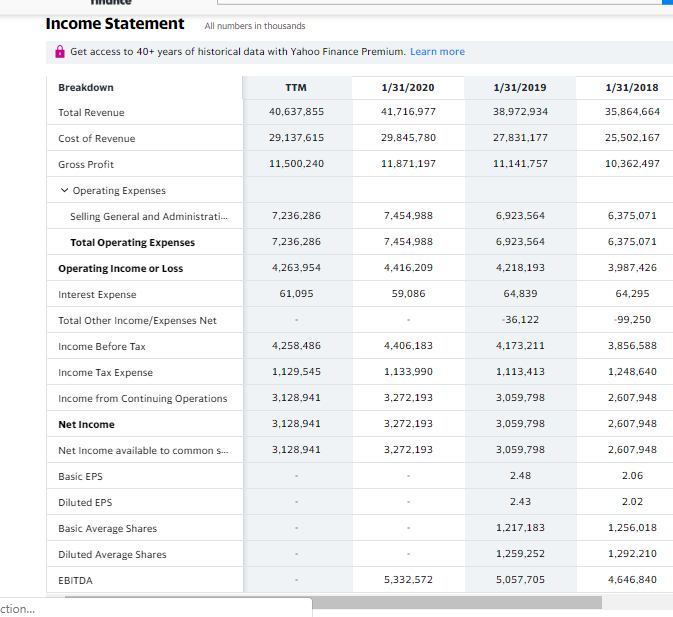673x617 pixels.
Task: Click 2018 Basic Average Shares 1,256,018
Action: coord(632,527)
